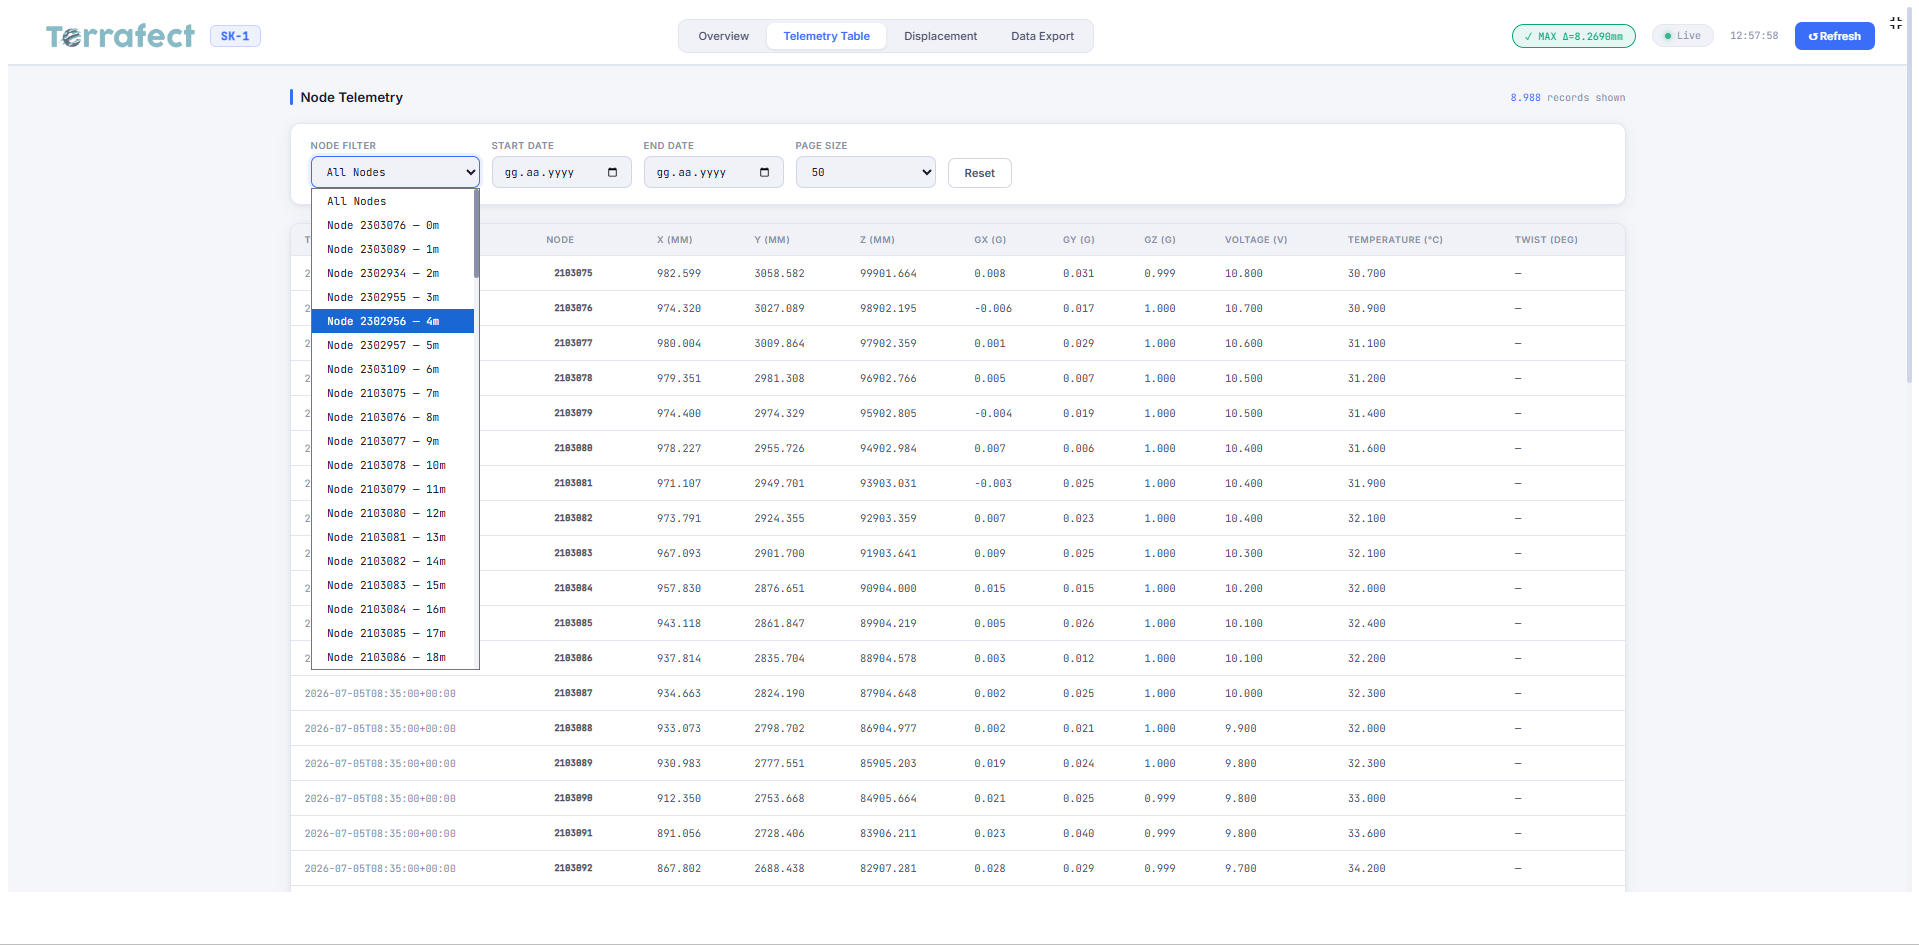This screenshot has width=1919, height=945.
Task: Switch to the Overview tab
Action: click(x=723, y=36)
